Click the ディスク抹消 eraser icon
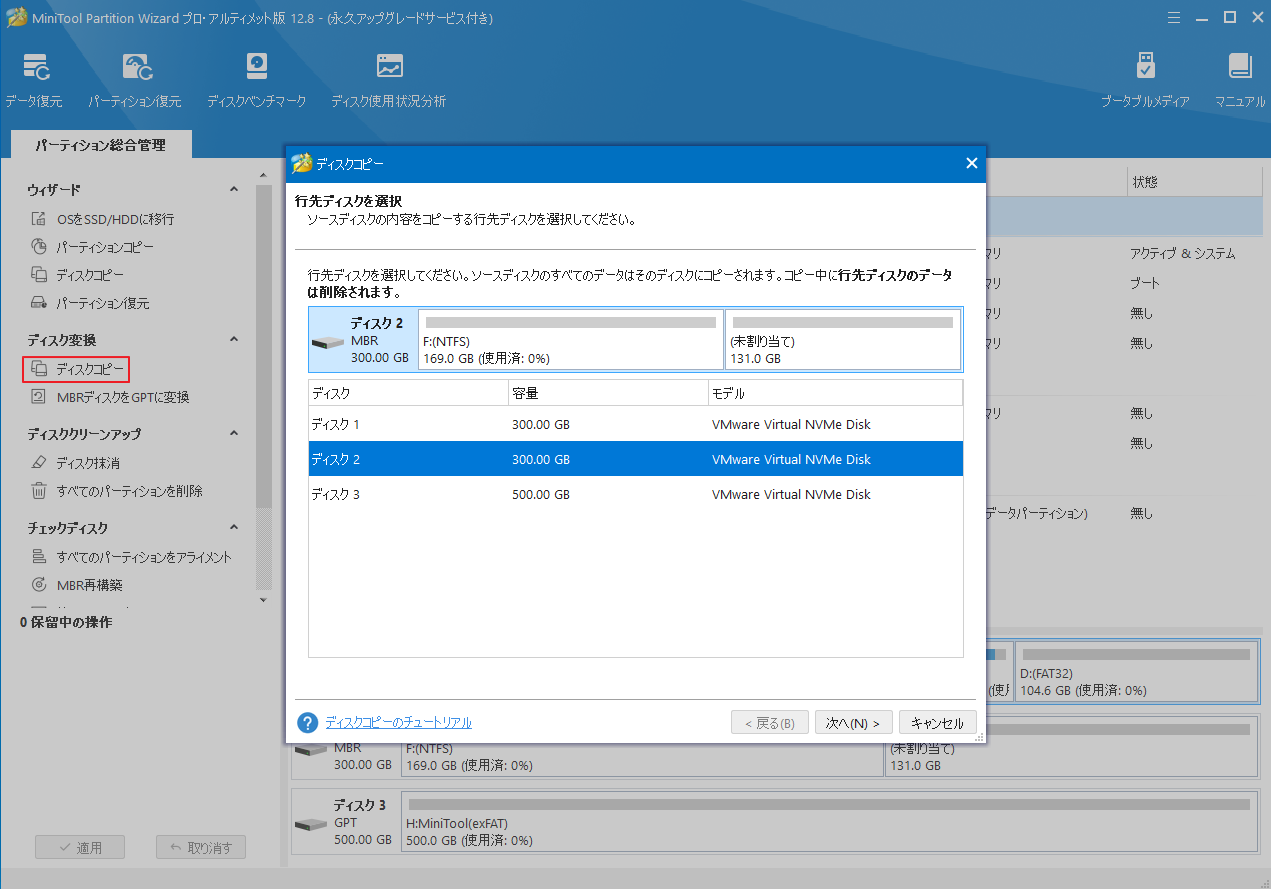This screenshot has width=1271, height=889. [39, 463]
